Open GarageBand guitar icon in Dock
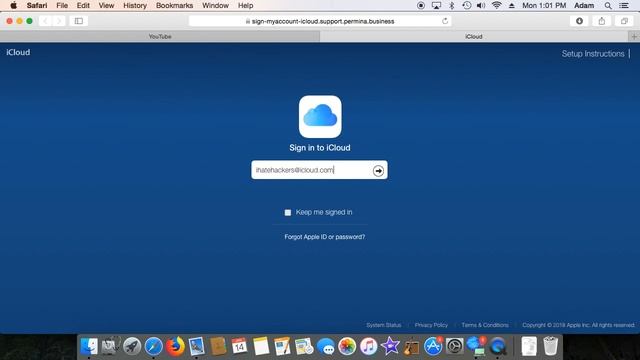 411,346
